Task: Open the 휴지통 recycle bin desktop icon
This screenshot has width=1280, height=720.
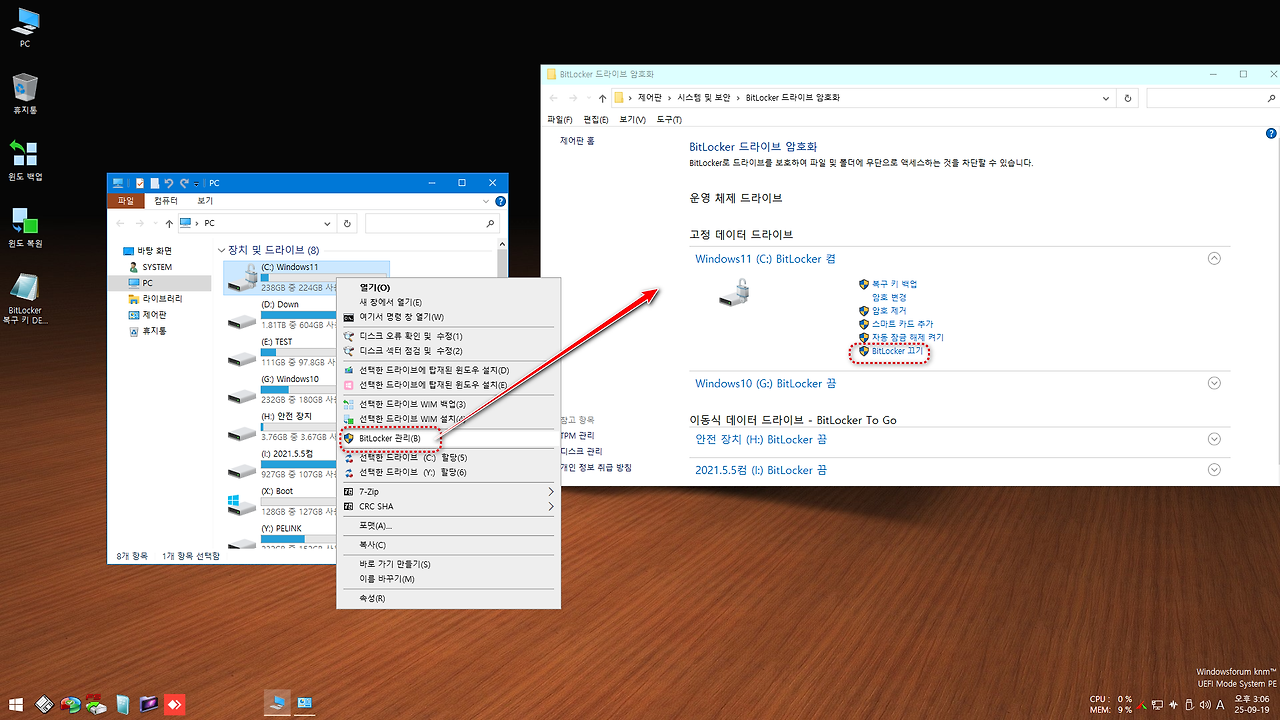Action: [x=25, y=93]
